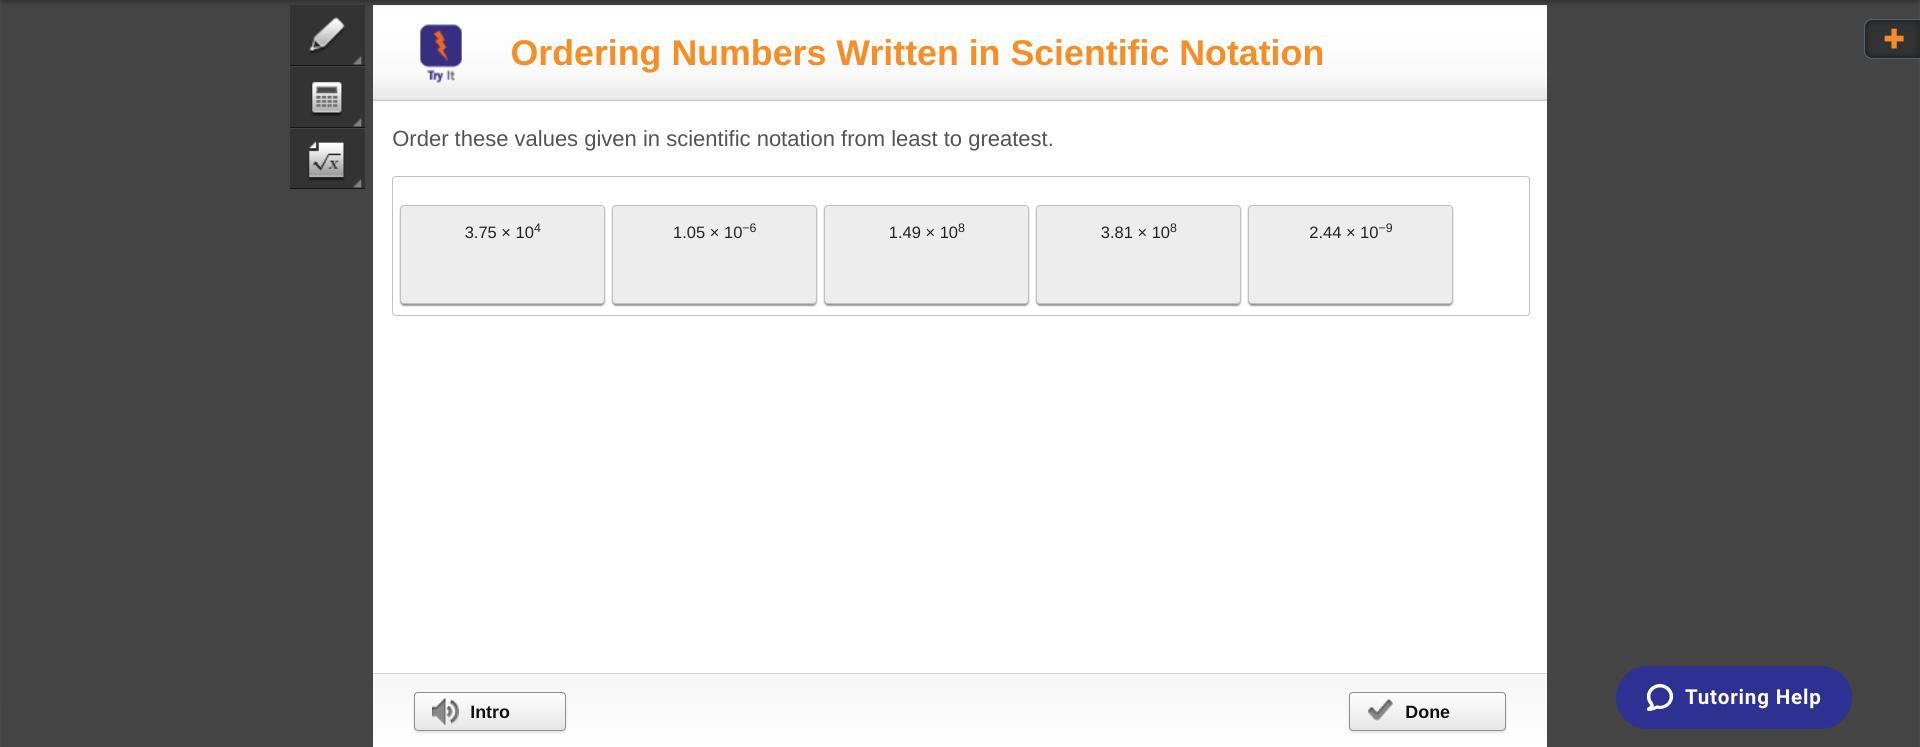Pick the 1.49 × 10⁸ tile
The height and width of the screenshot is (747, 1920).
[926, 254]
